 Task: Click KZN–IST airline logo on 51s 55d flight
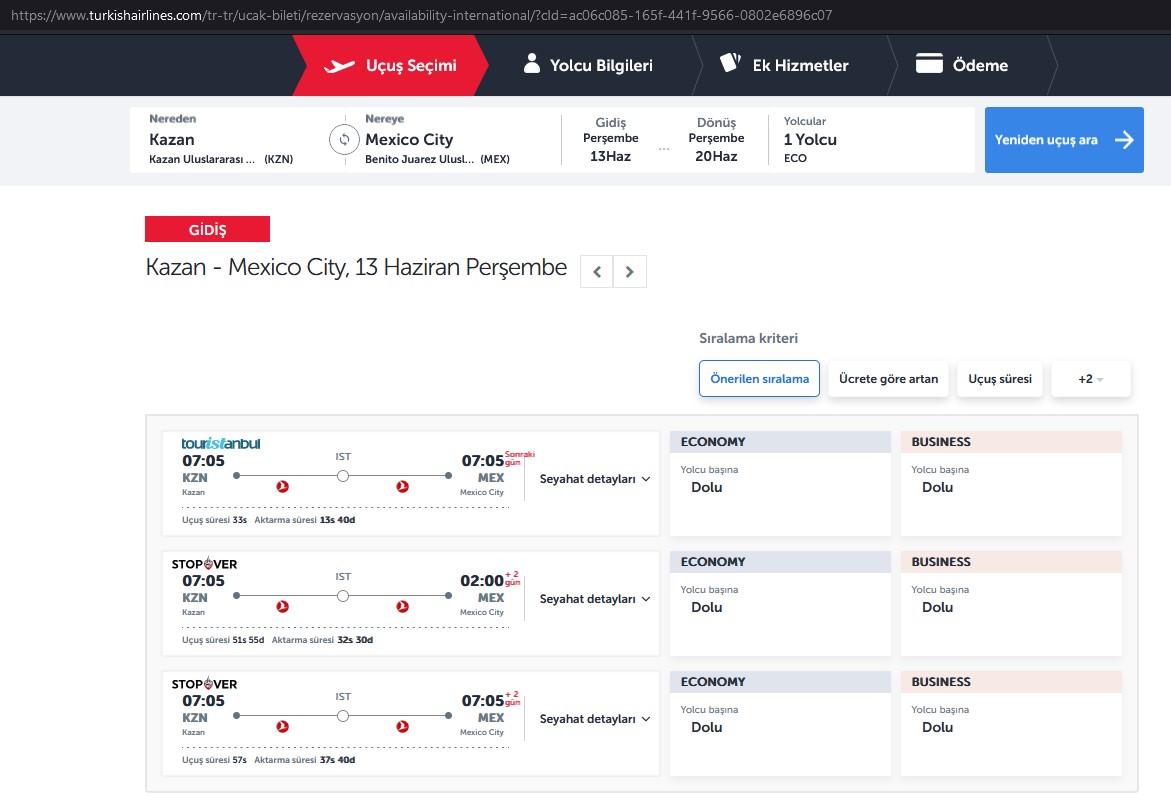point(282,606)
